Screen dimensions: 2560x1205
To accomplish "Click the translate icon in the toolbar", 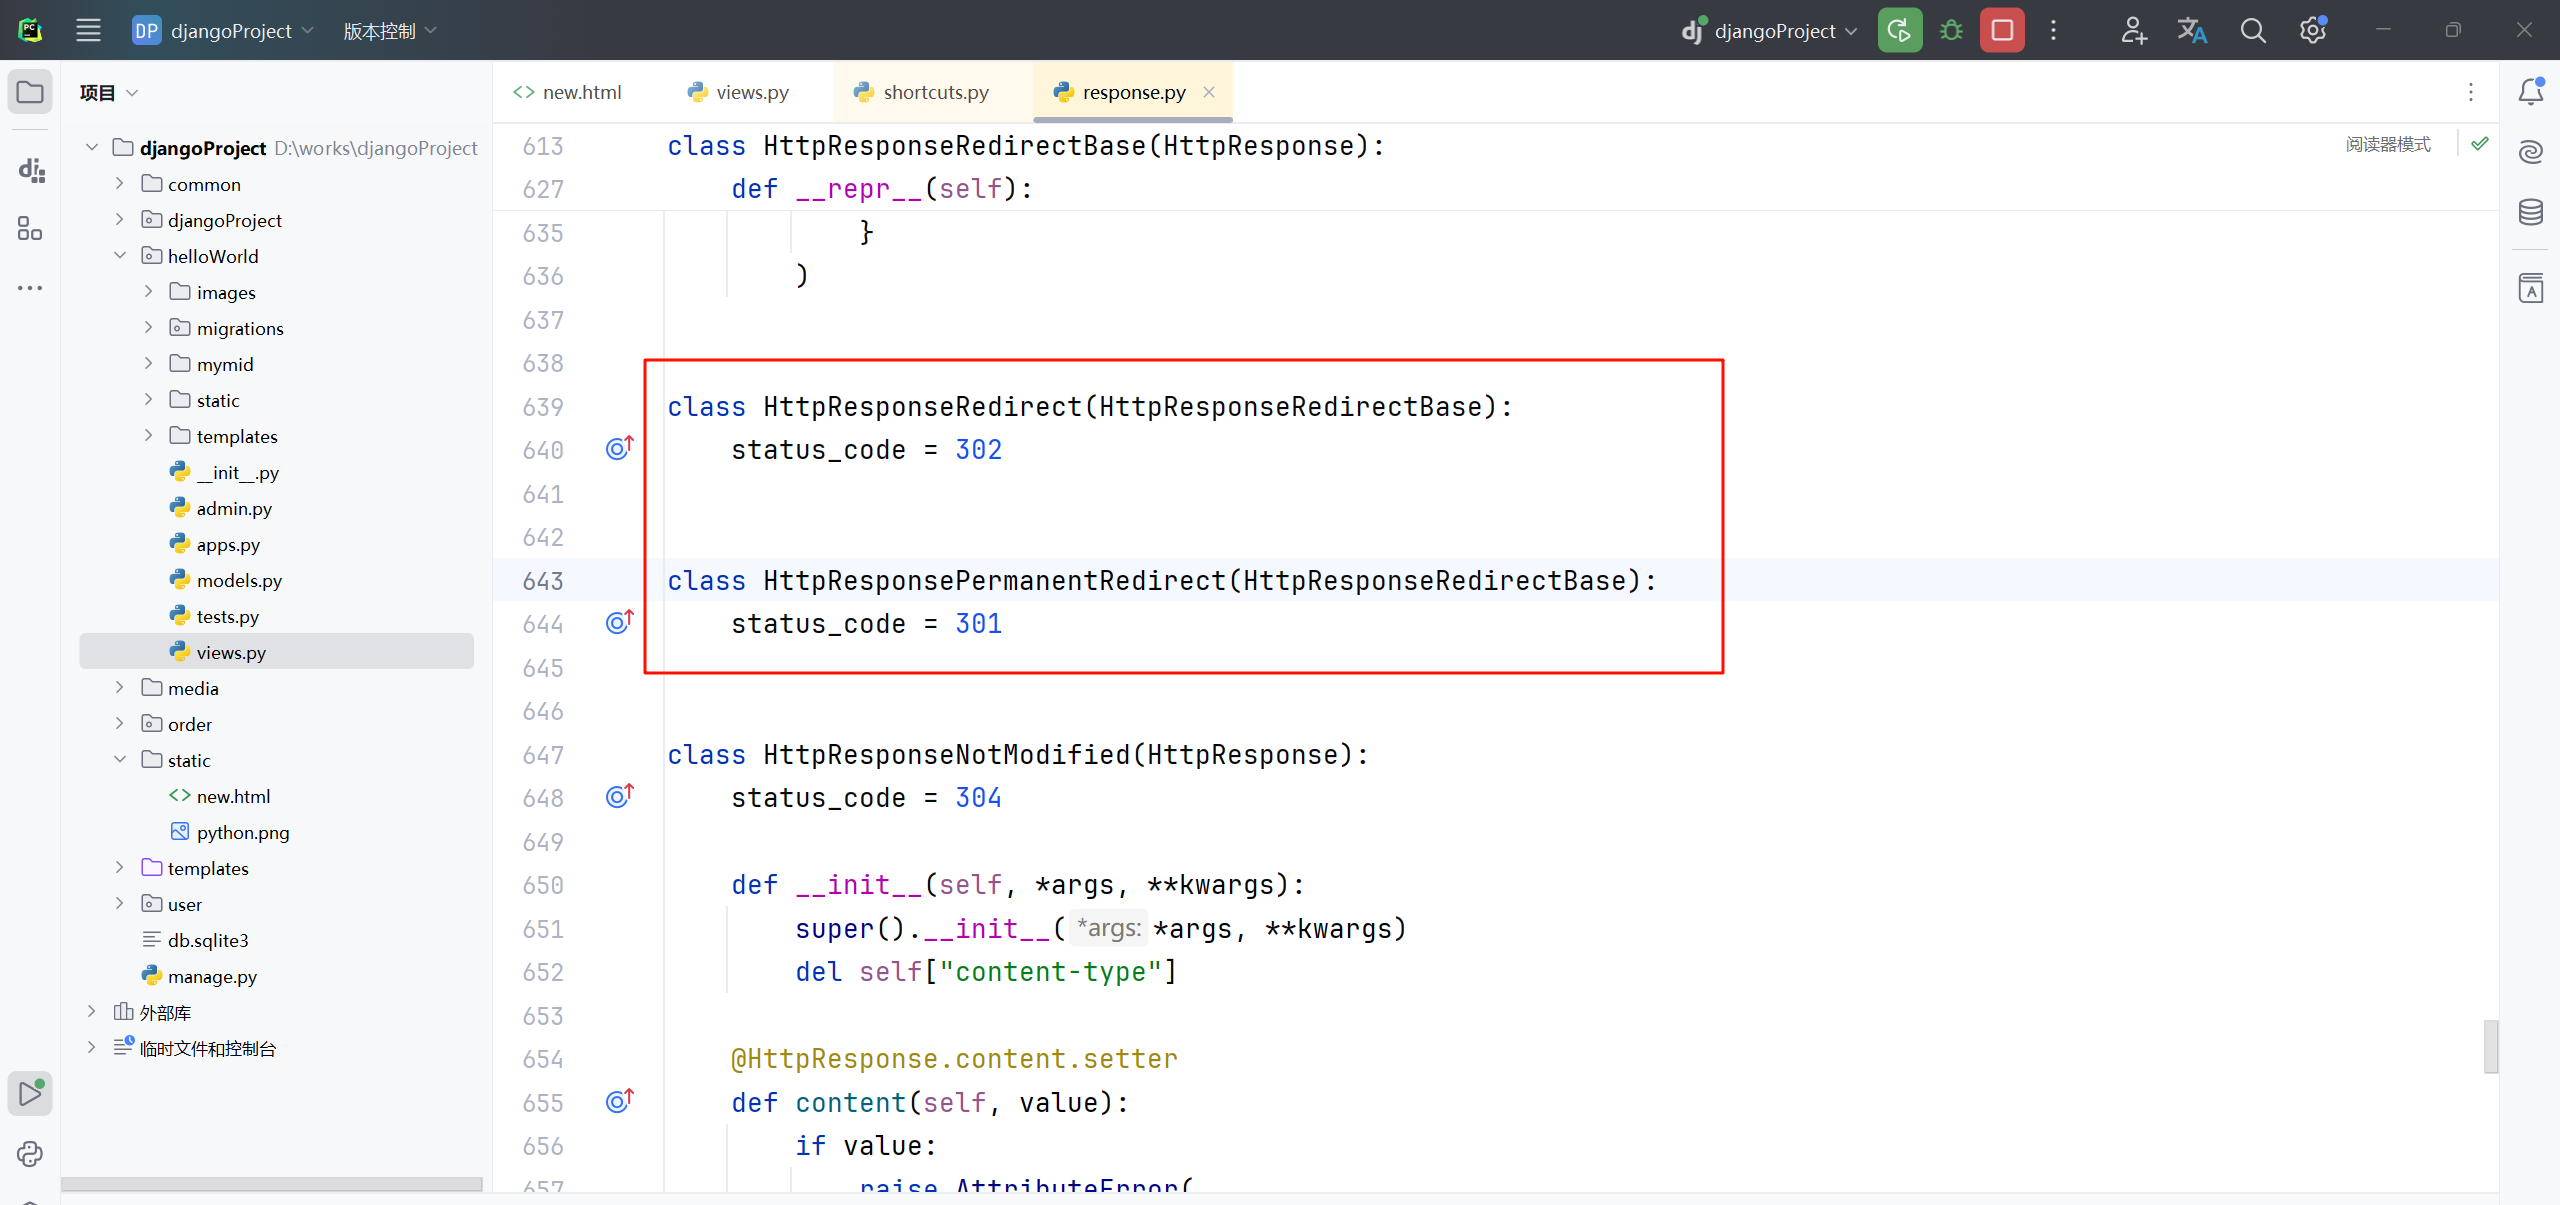I will 2192,31.
